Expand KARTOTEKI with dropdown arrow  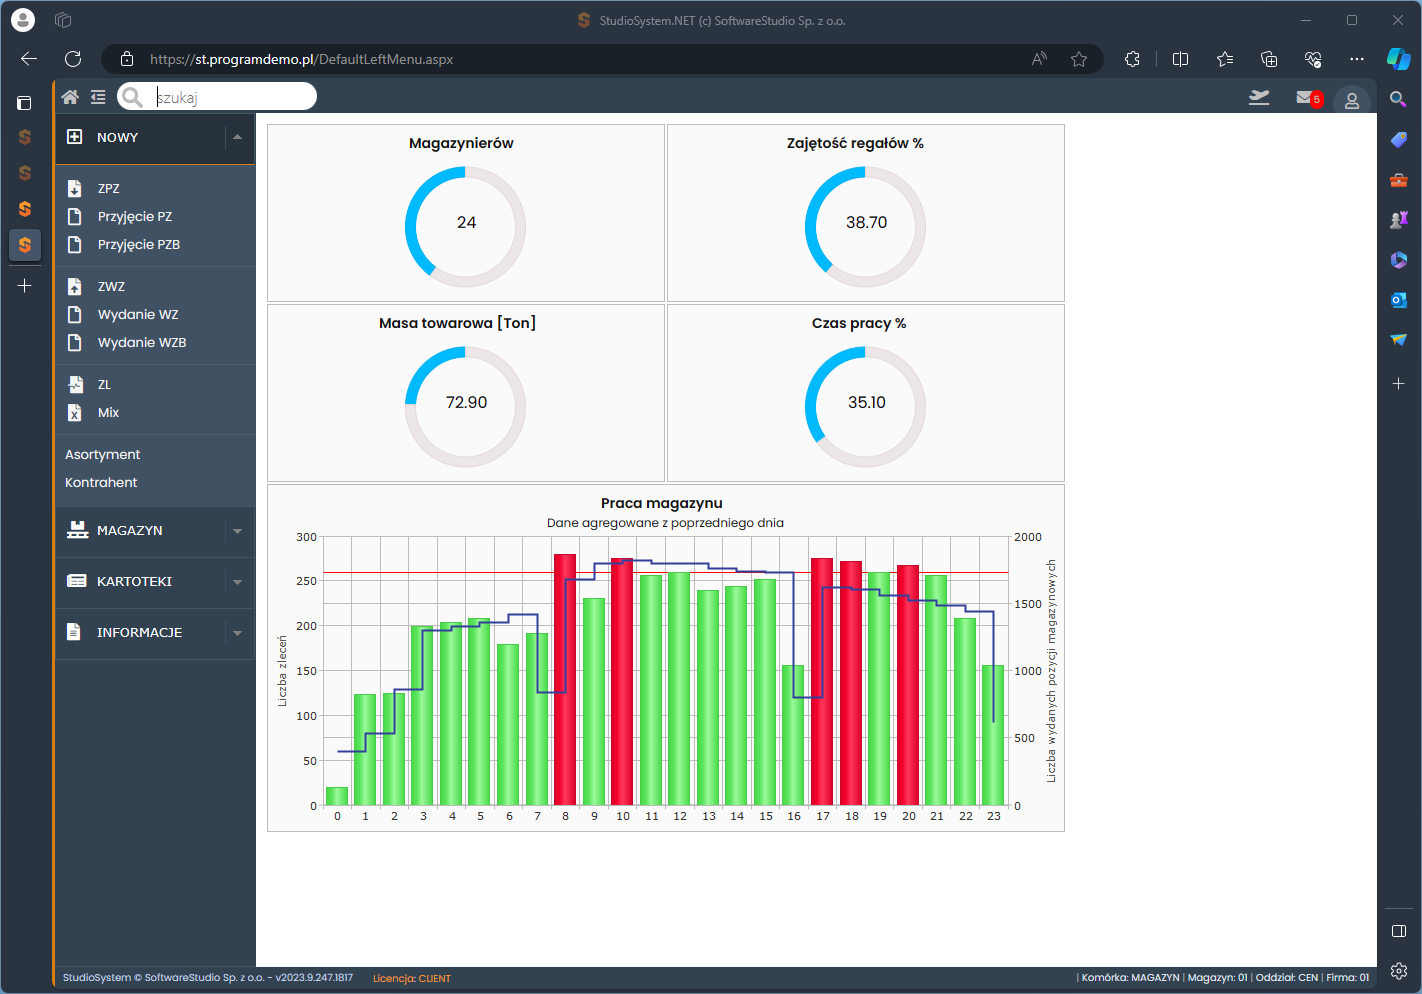click(237, 582)
